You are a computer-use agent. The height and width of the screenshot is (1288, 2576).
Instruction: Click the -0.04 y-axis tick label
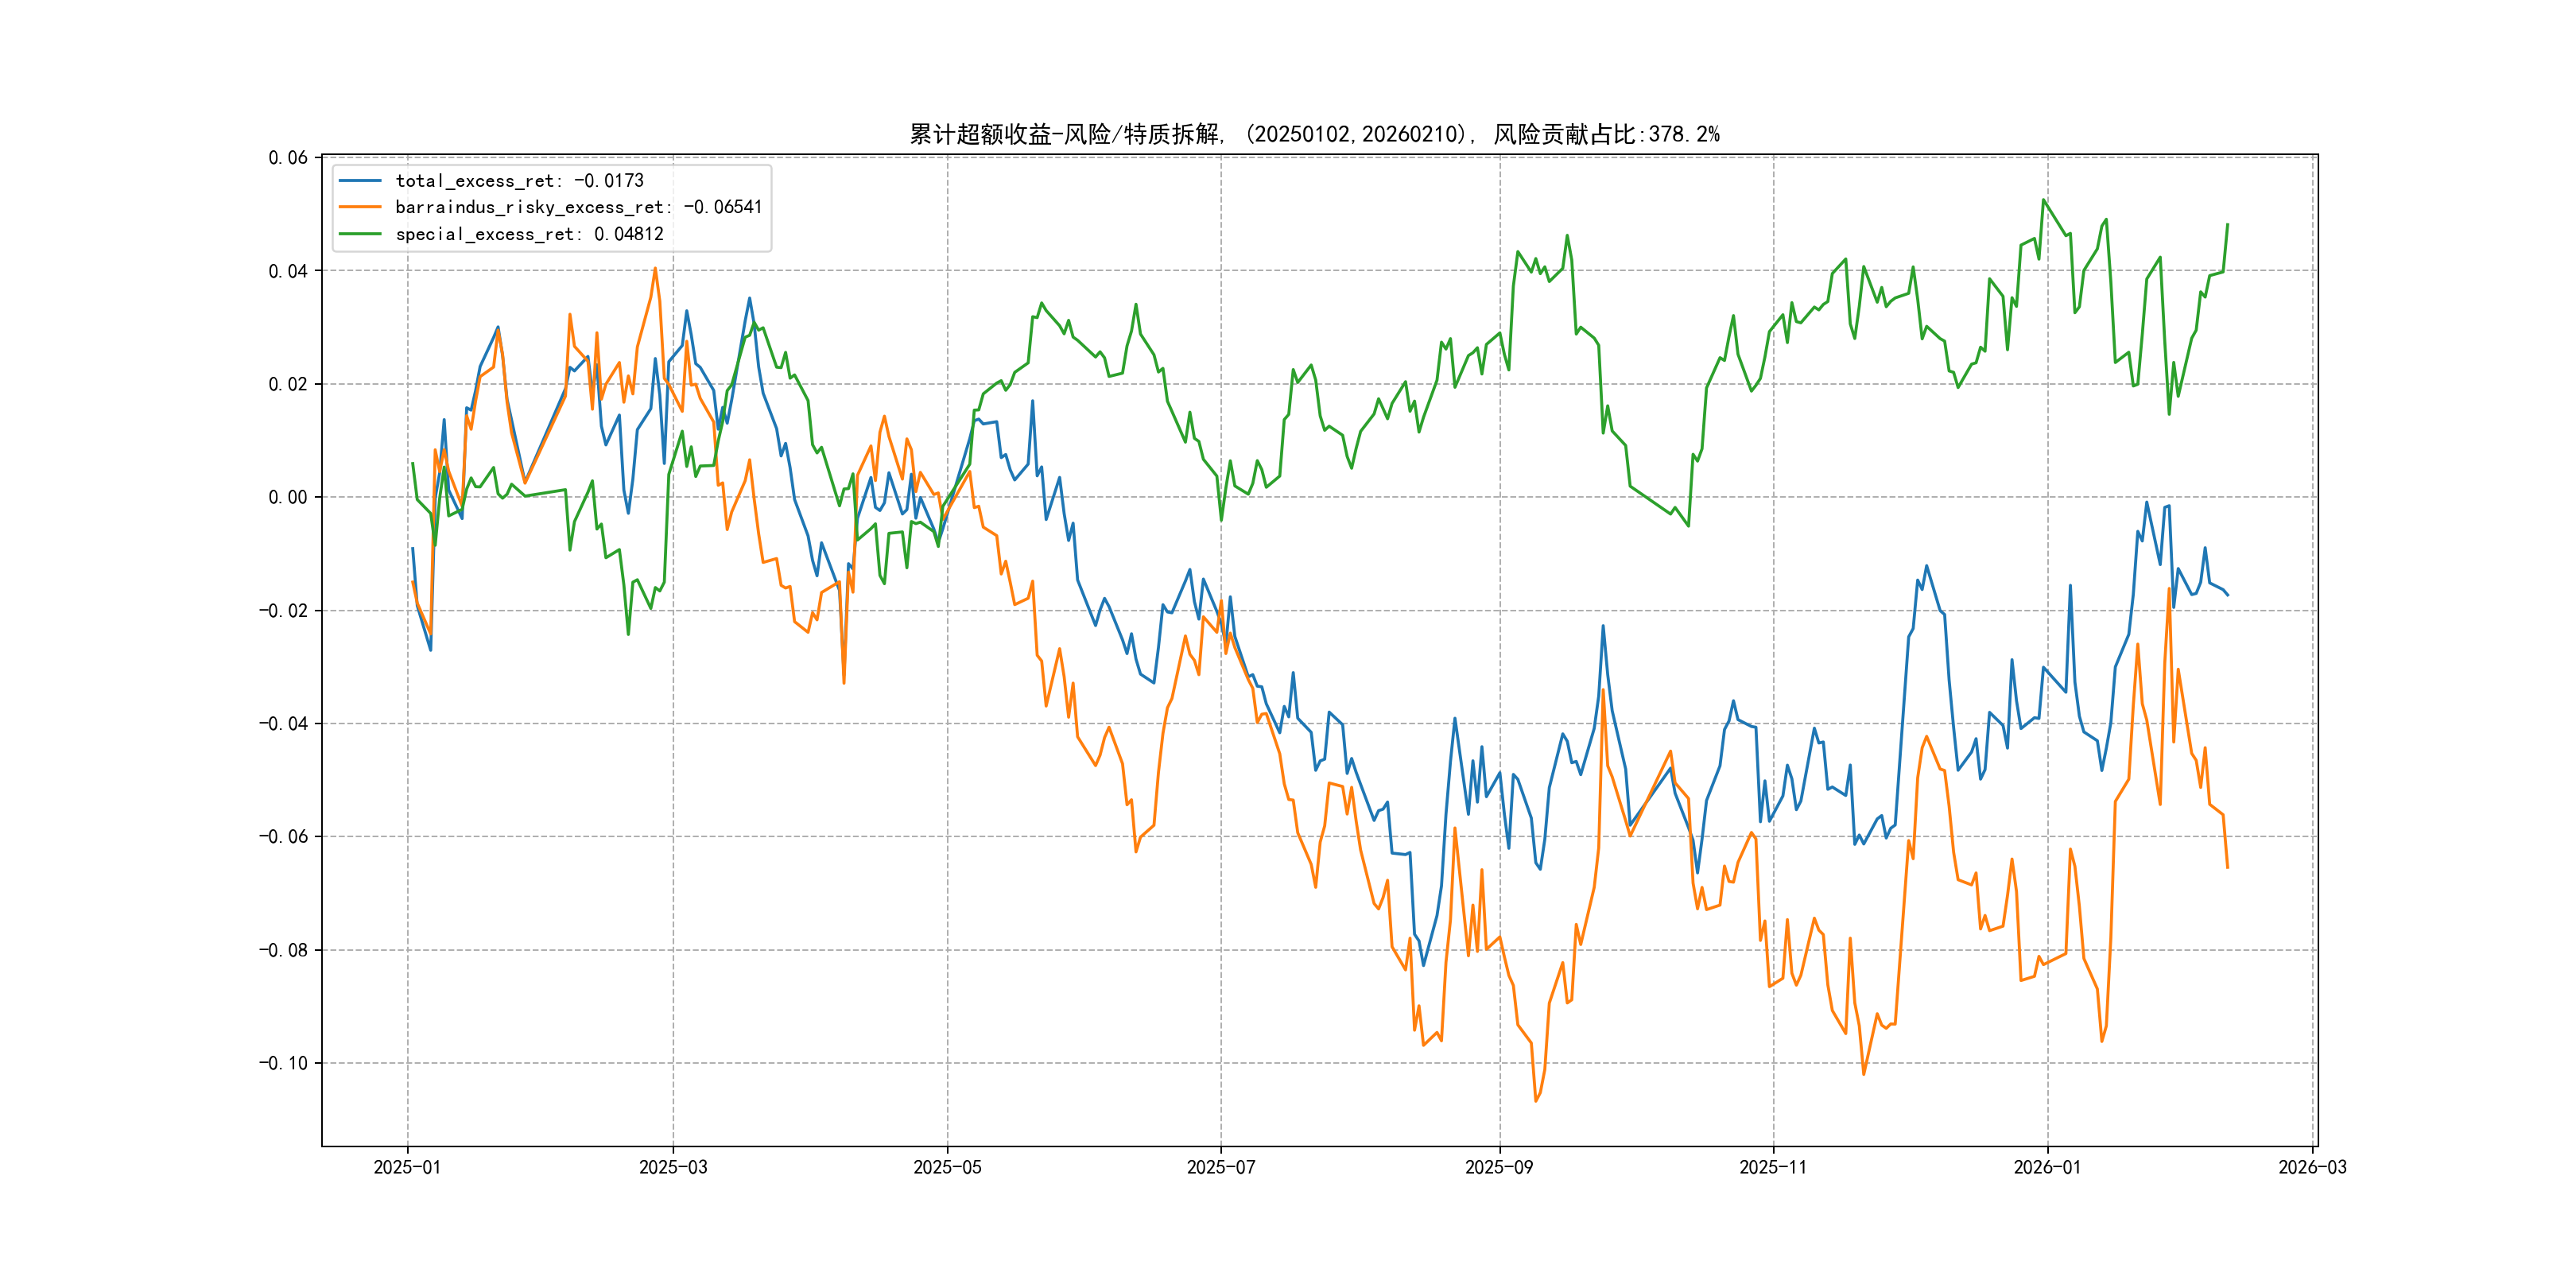tap(284, 724)
